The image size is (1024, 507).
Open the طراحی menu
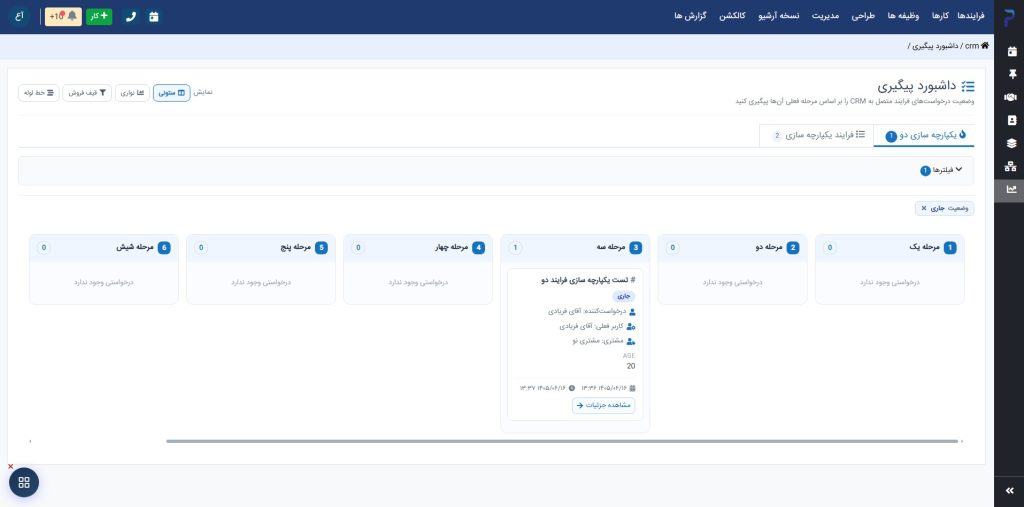863,16
